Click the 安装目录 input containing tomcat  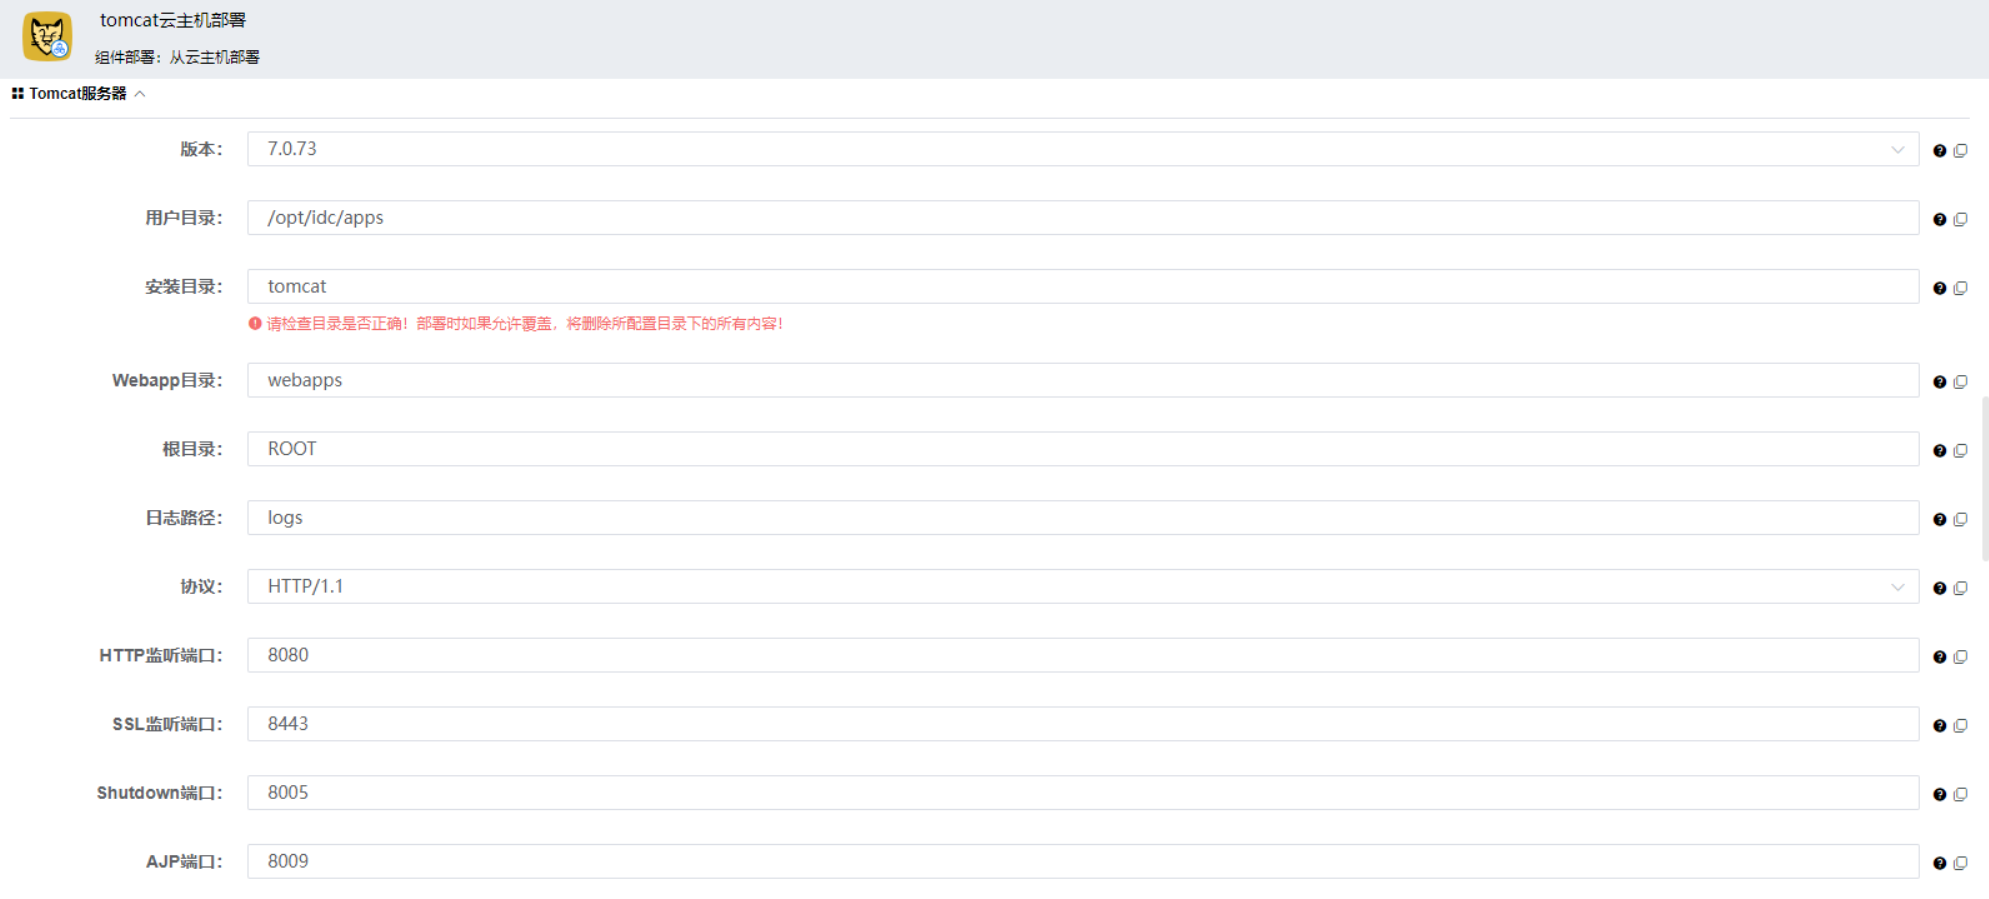coord(1083,287)
